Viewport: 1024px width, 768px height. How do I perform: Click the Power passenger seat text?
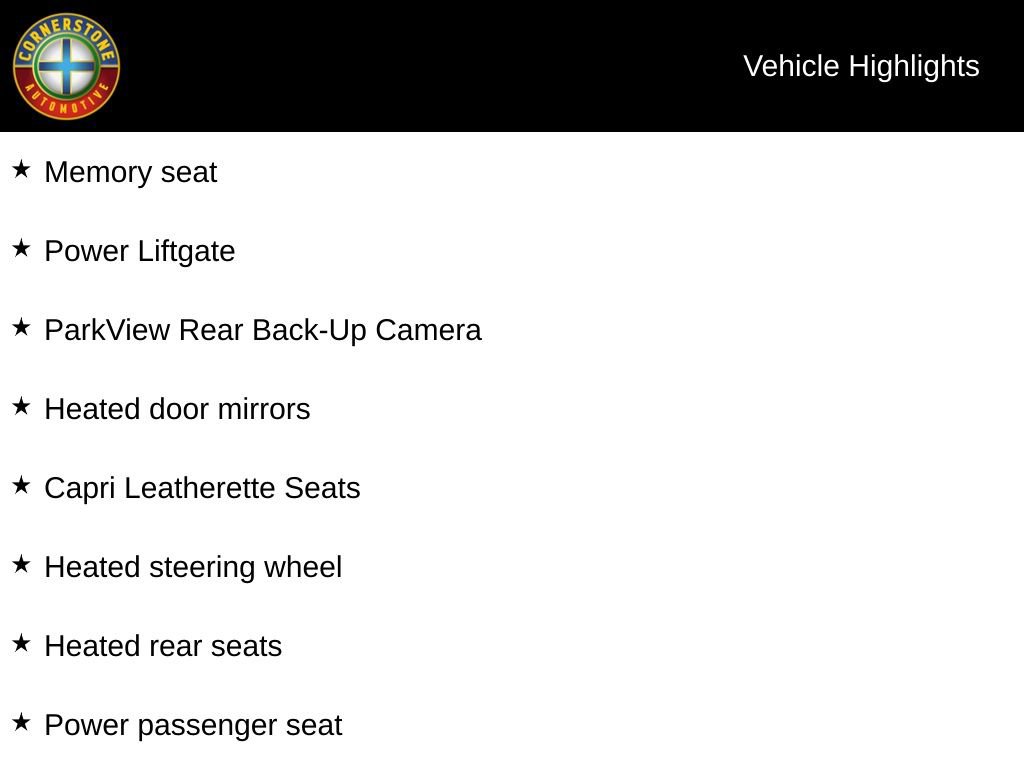point(194,725)
